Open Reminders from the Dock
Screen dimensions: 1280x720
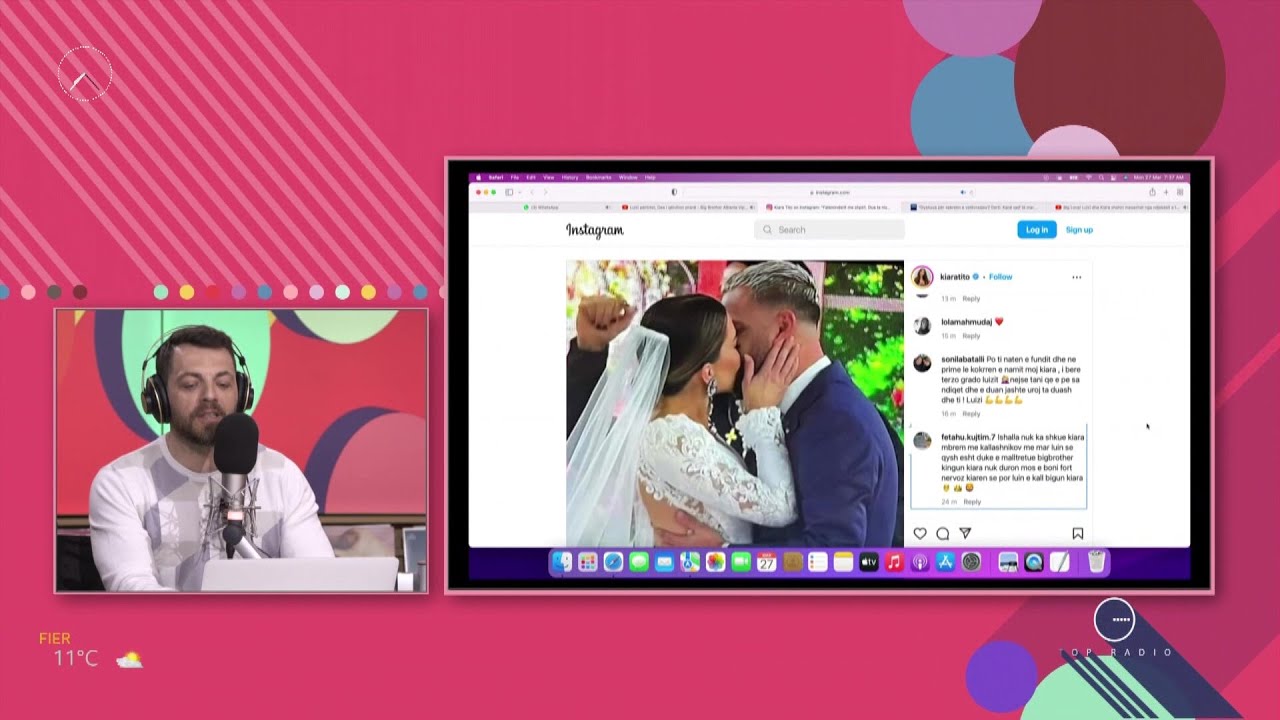pos(818,562)
